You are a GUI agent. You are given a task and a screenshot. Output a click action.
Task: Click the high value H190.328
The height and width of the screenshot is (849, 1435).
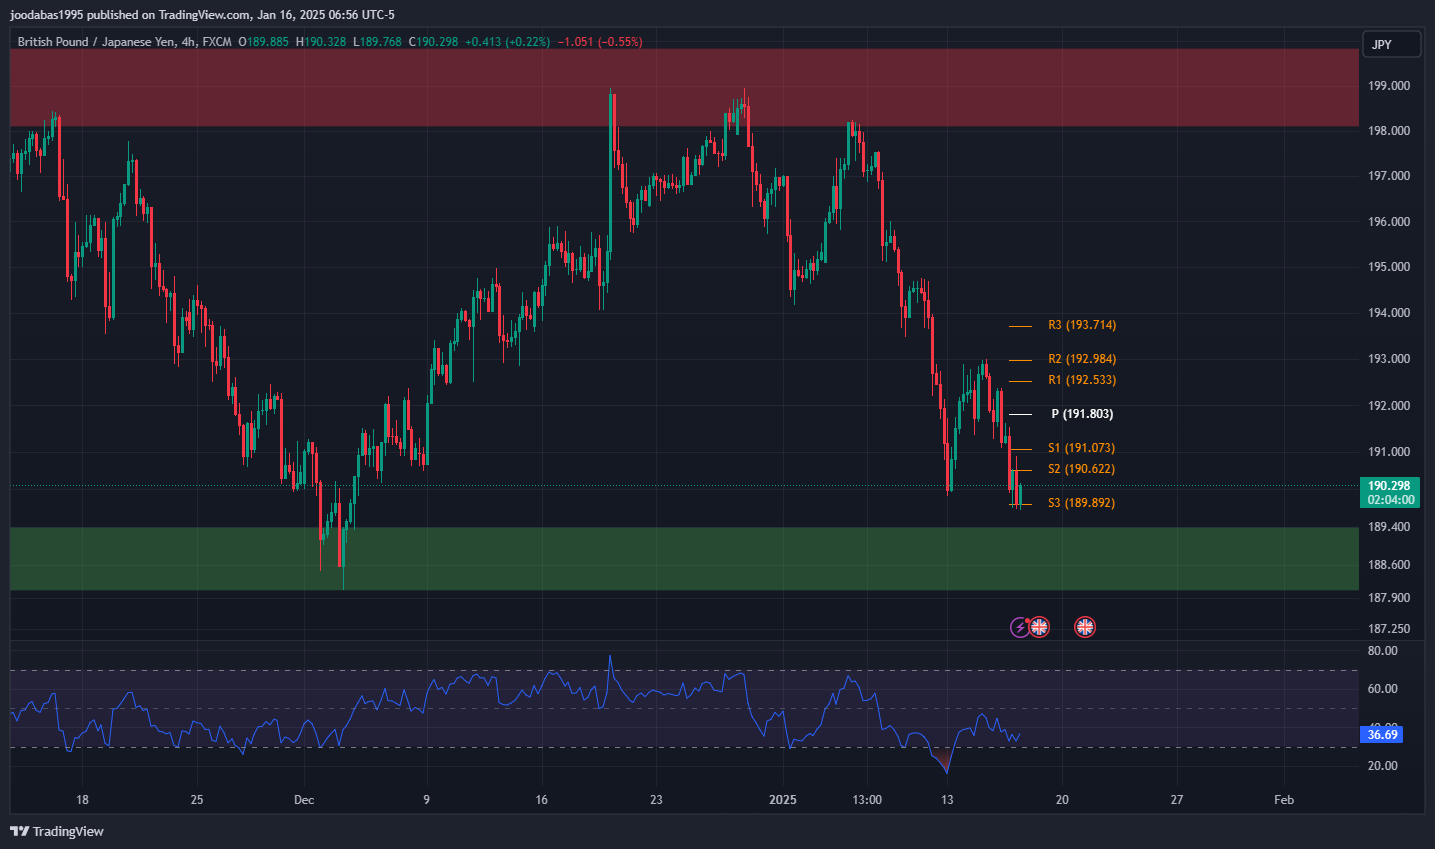point(321,42)
